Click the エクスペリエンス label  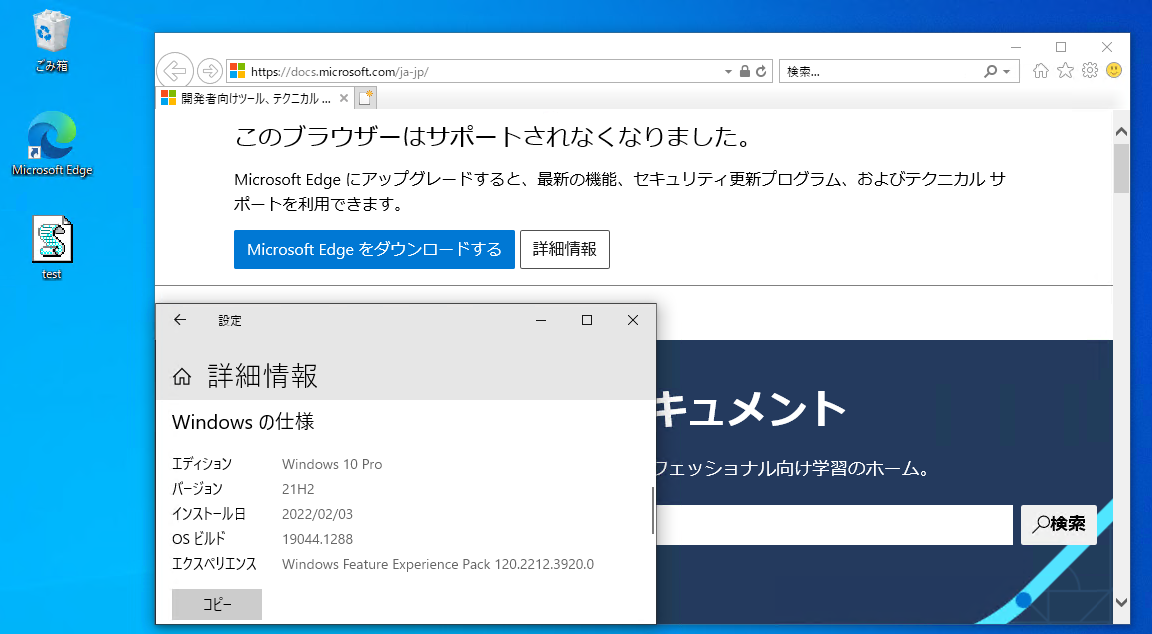(215, 564)
